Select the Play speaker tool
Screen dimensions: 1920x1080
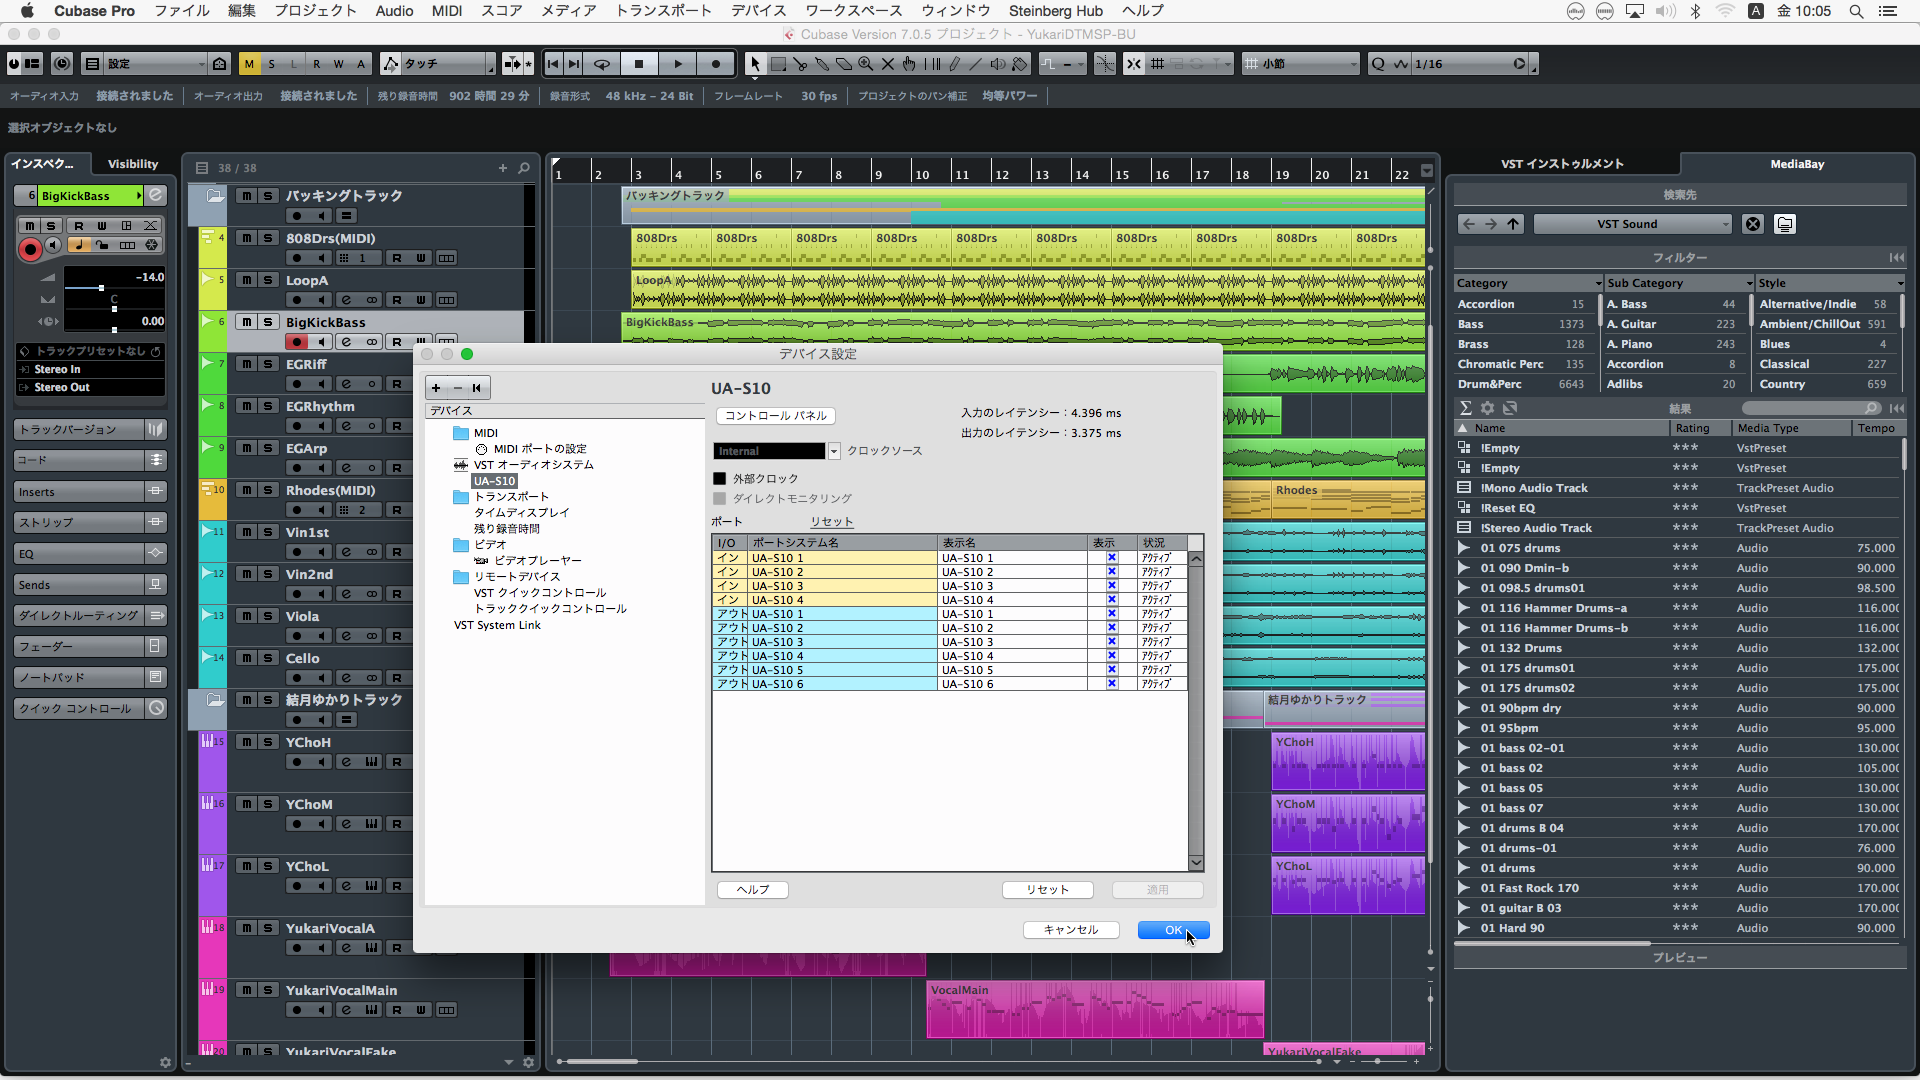pos(998,64)
